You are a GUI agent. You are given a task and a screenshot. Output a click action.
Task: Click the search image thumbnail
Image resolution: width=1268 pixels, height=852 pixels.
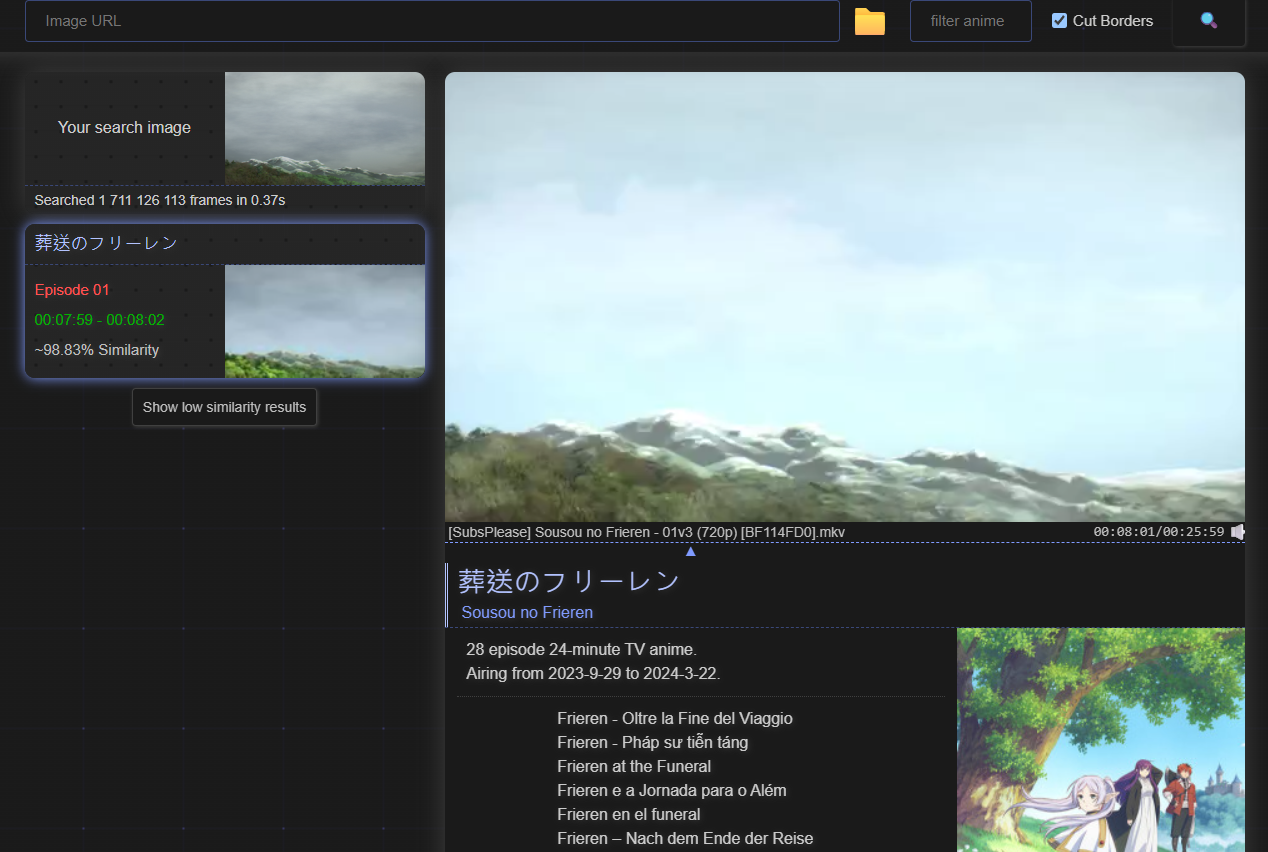[325, 128]
